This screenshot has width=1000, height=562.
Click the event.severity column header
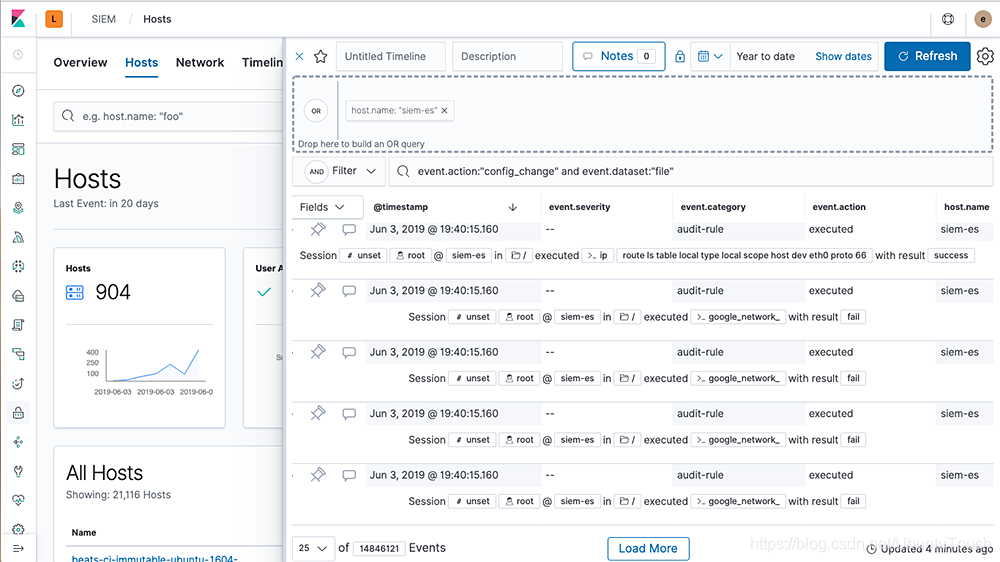pos(579,207)
